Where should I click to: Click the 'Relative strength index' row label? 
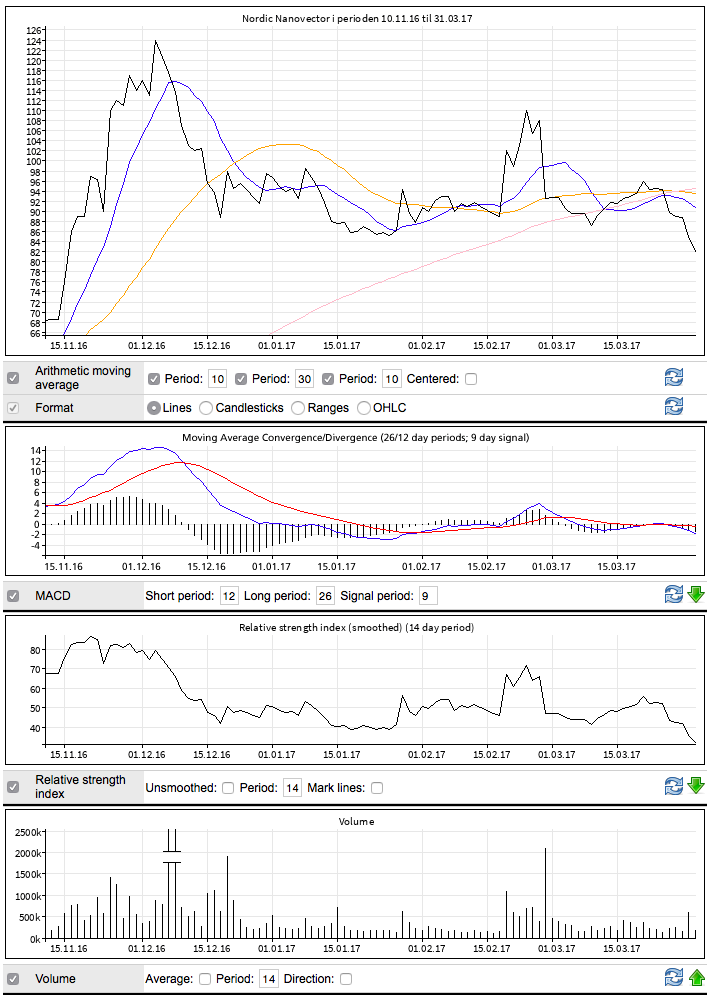(x=81, y=786)
